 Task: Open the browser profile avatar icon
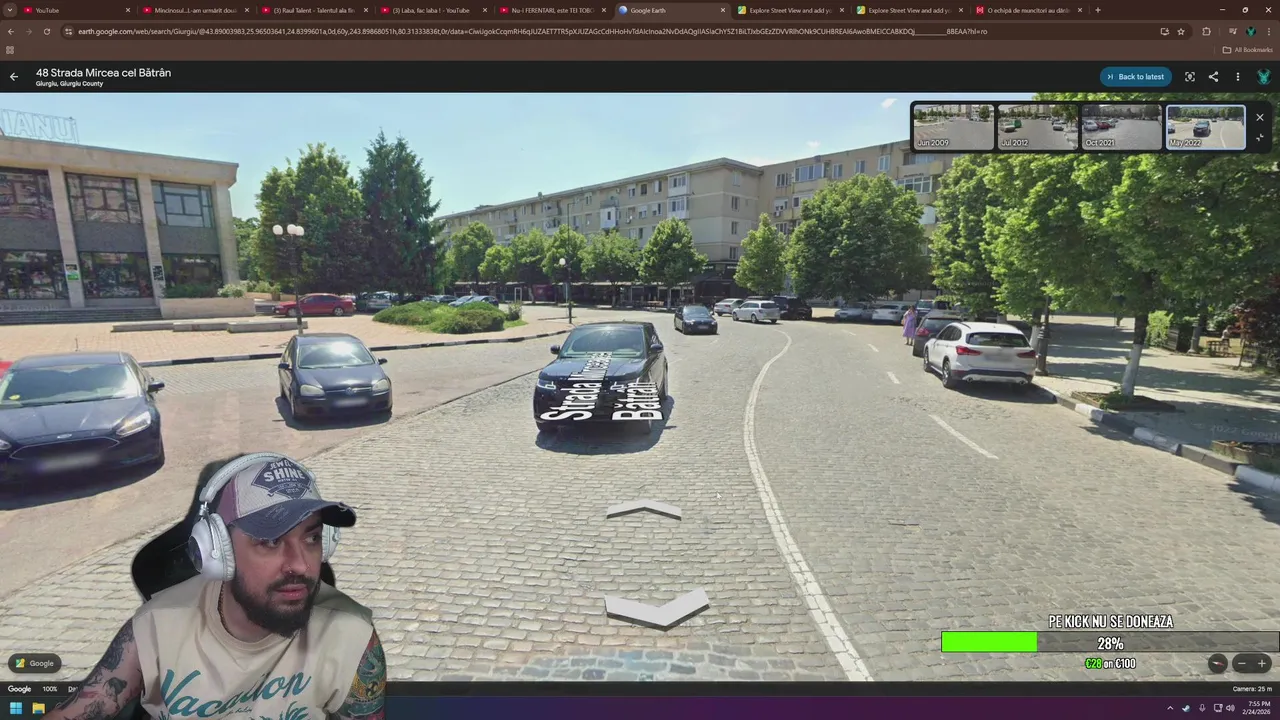tap(1250, 31)
